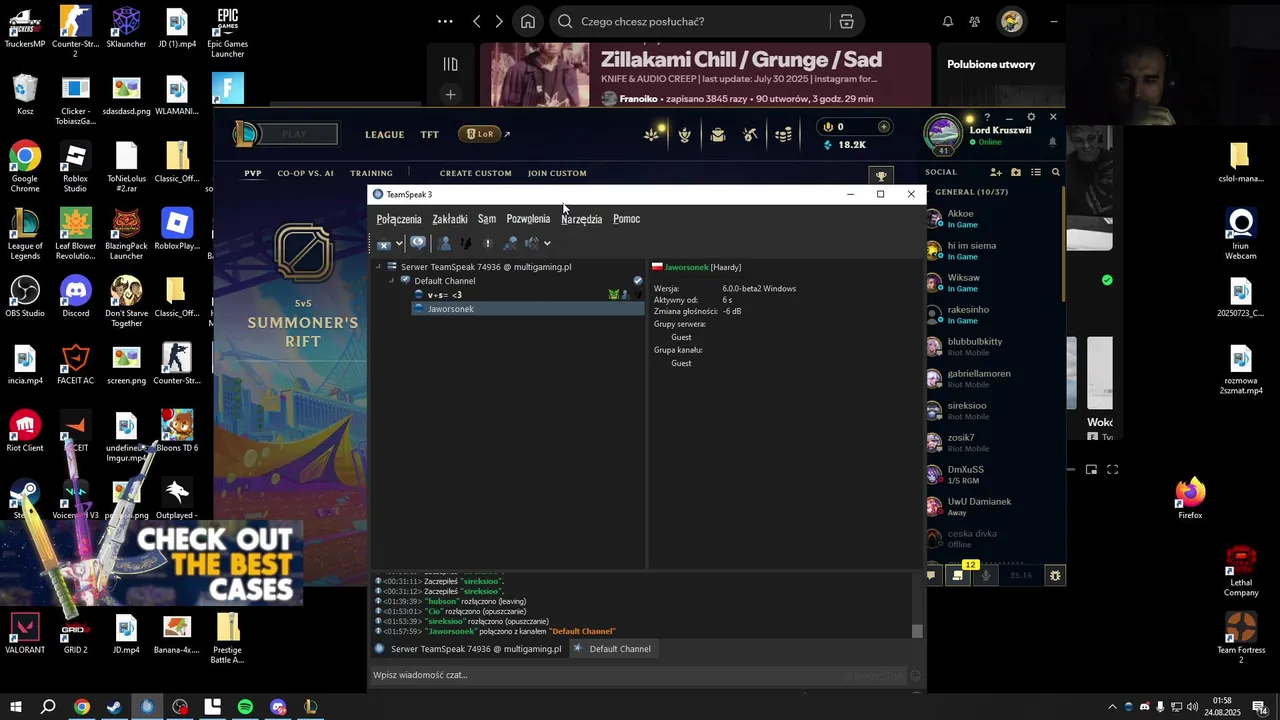Click JOIN CUSTOM in League client

click(x=557, y=173)
